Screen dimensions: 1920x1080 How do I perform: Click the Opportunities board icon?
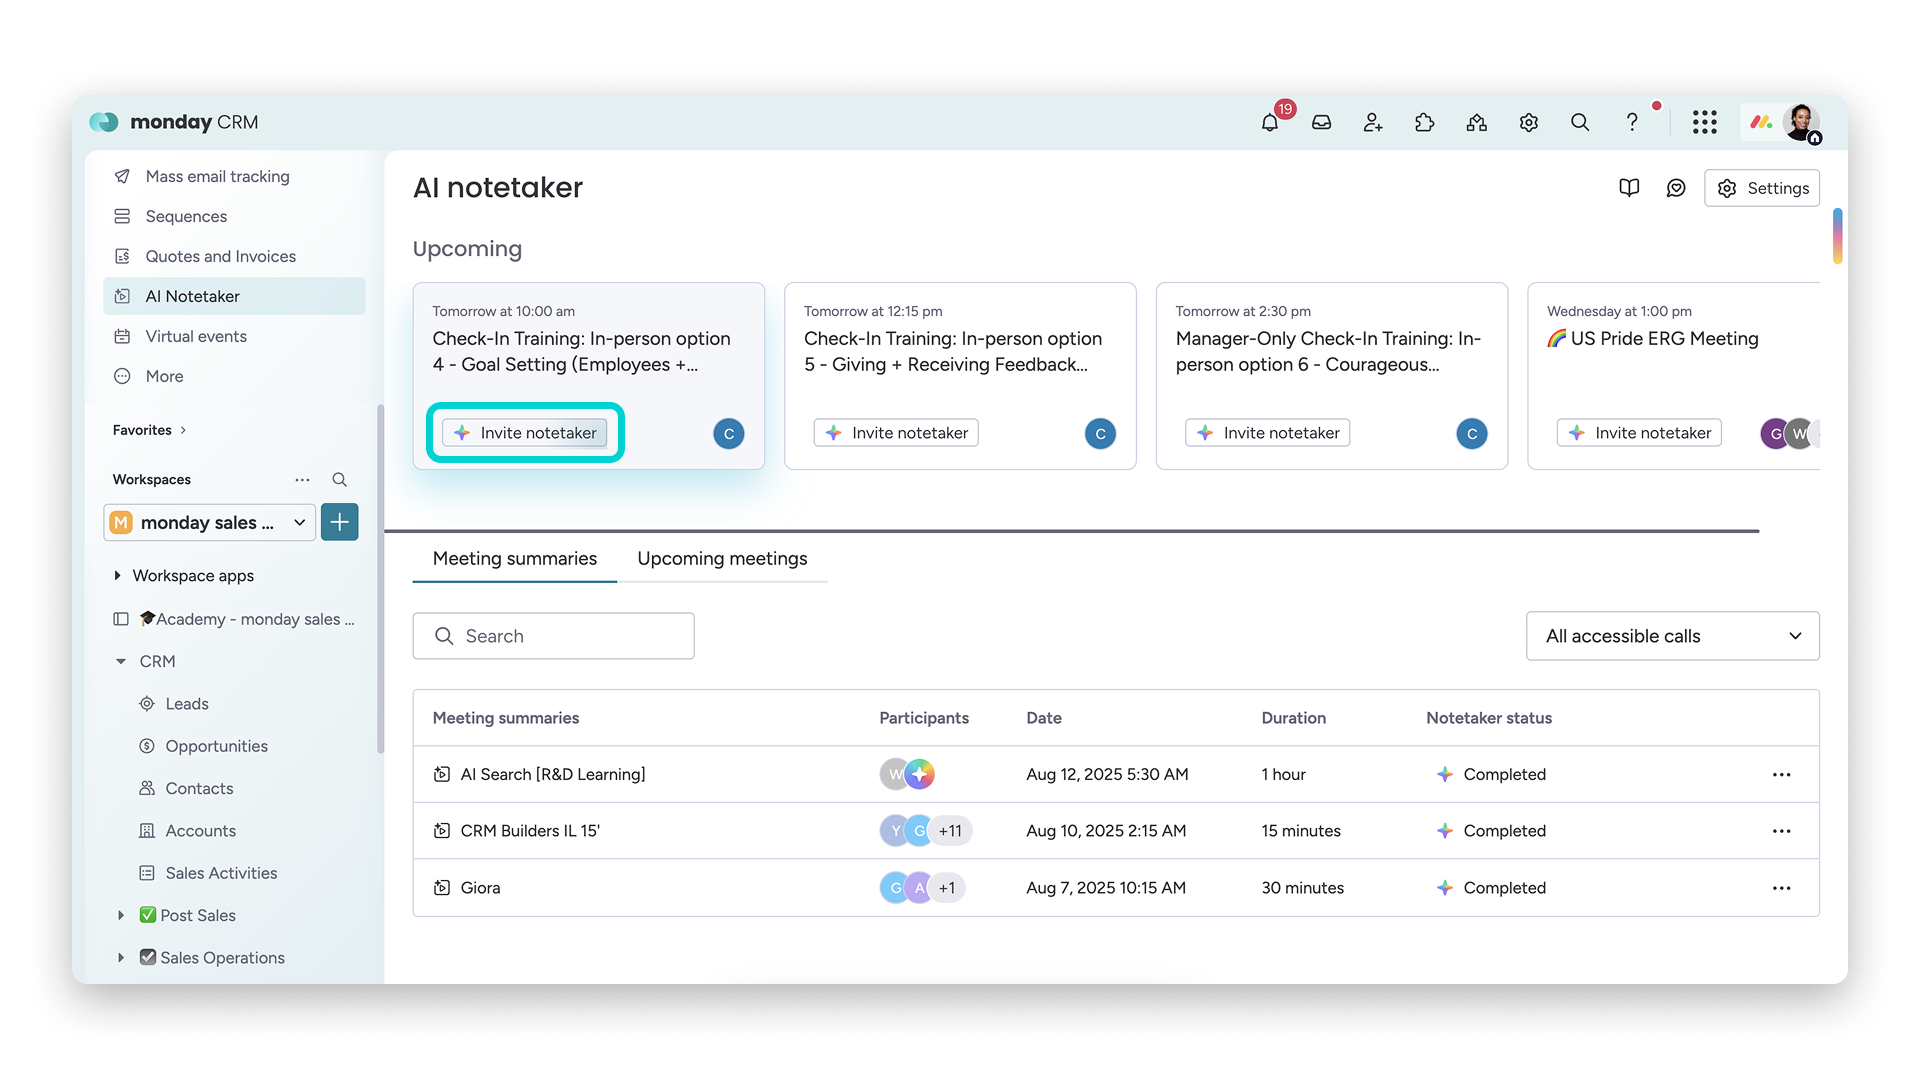click(147, 746)
